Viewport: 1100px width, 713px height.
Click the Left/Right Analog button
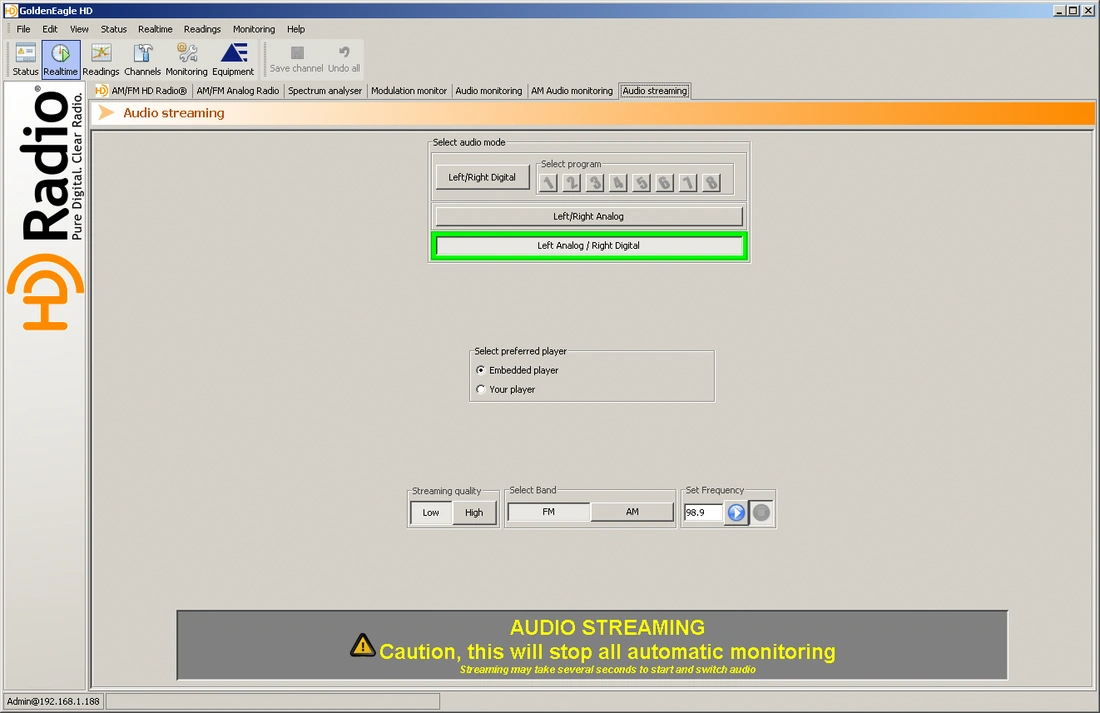pyautogui.click(x=589, y=216)
